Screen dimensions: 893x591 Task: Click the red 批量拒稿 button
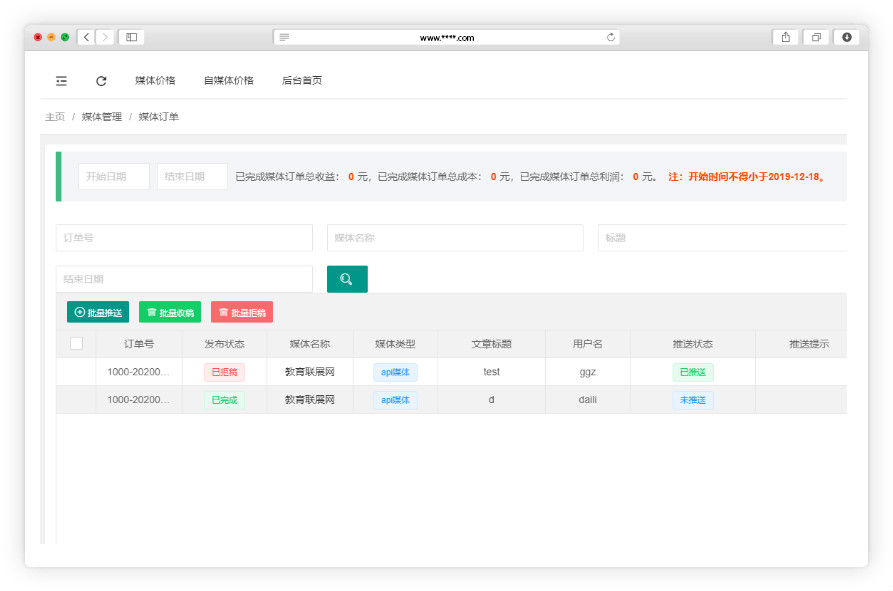pos(242,312)
